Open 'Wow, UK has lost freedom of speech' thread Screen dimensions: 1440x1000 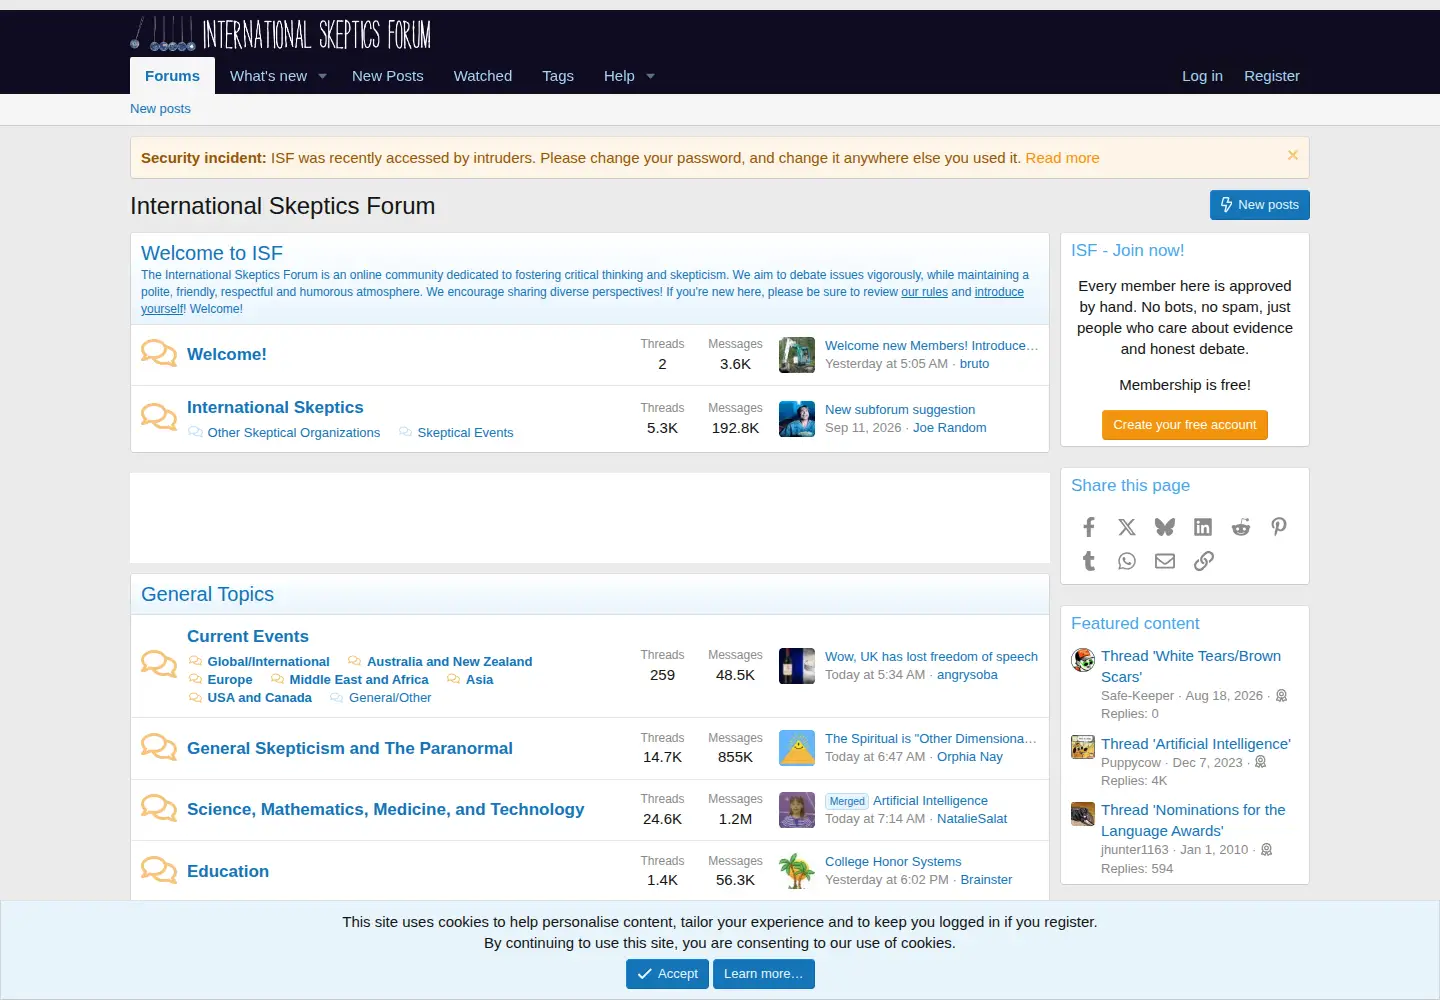tap(931, 657)
